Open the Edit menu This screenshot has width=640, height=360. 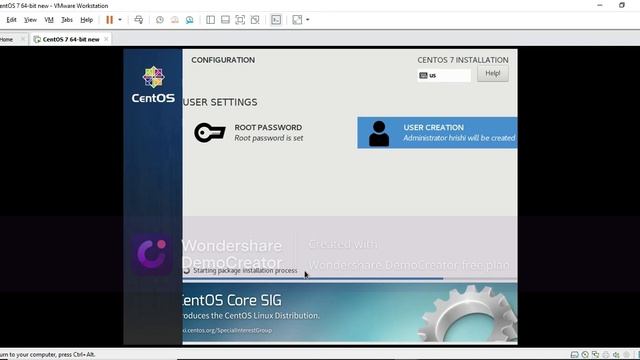click(11, 20)
